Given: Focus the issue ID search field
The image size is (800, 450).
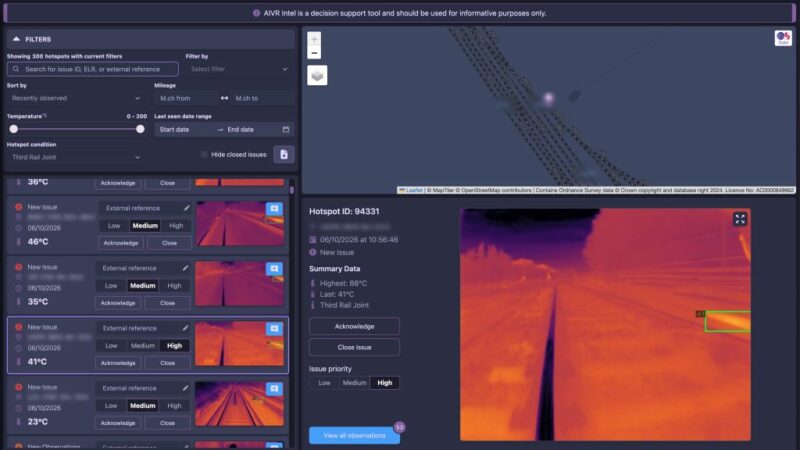Looking at the screenshot, I should click(93, 69).
